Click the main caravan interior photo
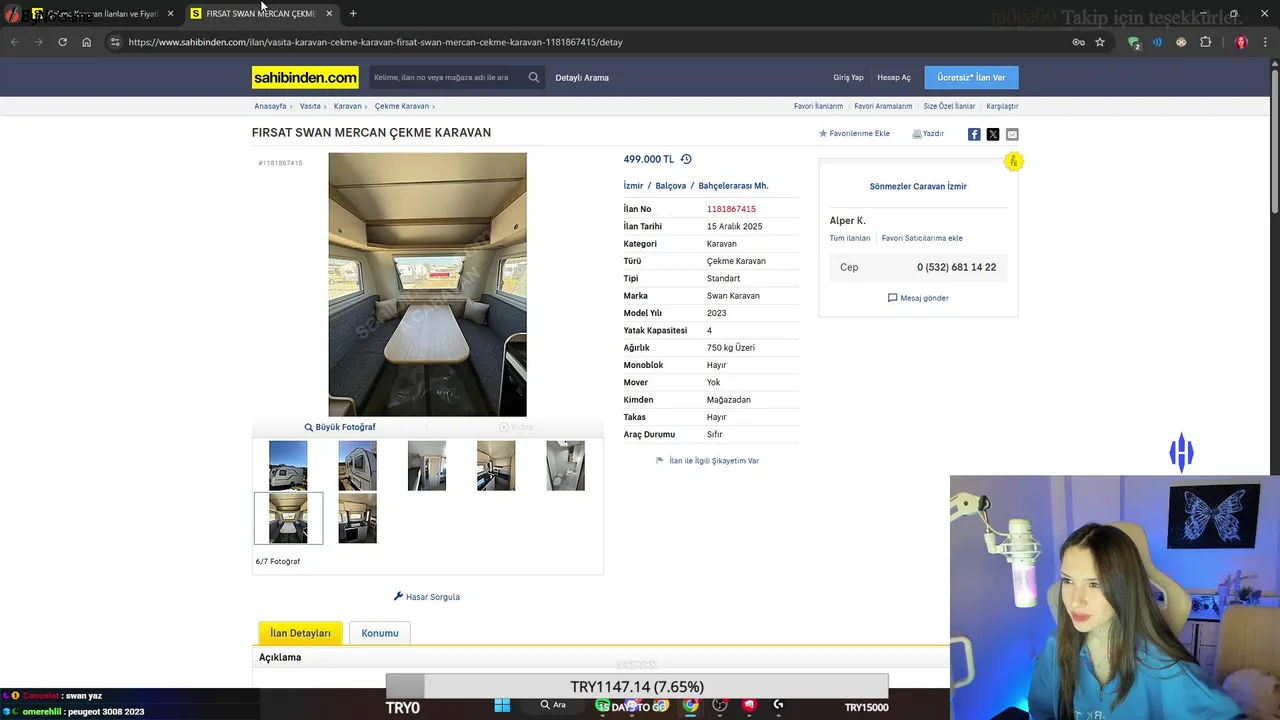 tap(427, 284)
